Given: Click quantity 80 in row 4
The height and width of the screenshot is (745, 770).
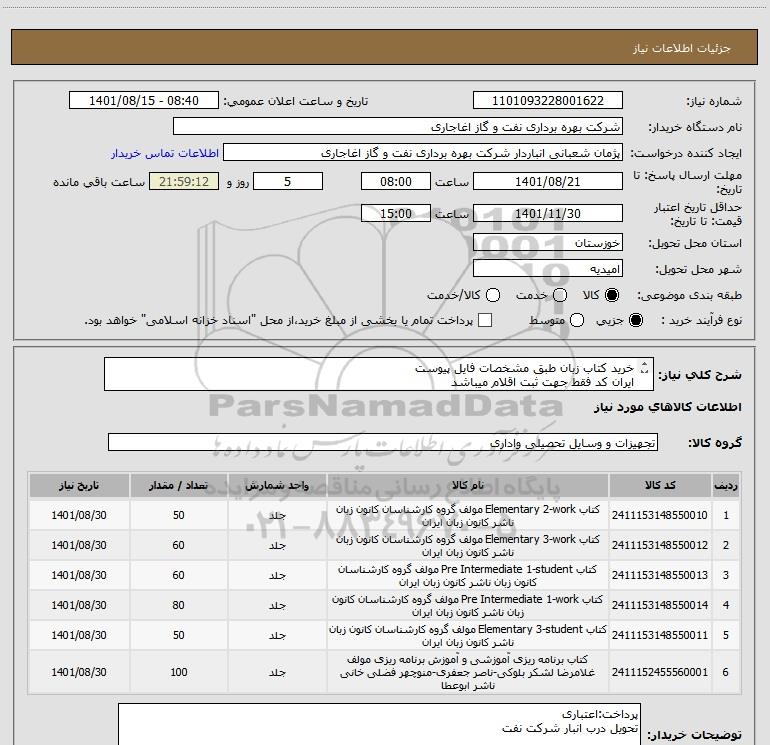Looking at the screenshot, I should (179, 605).
